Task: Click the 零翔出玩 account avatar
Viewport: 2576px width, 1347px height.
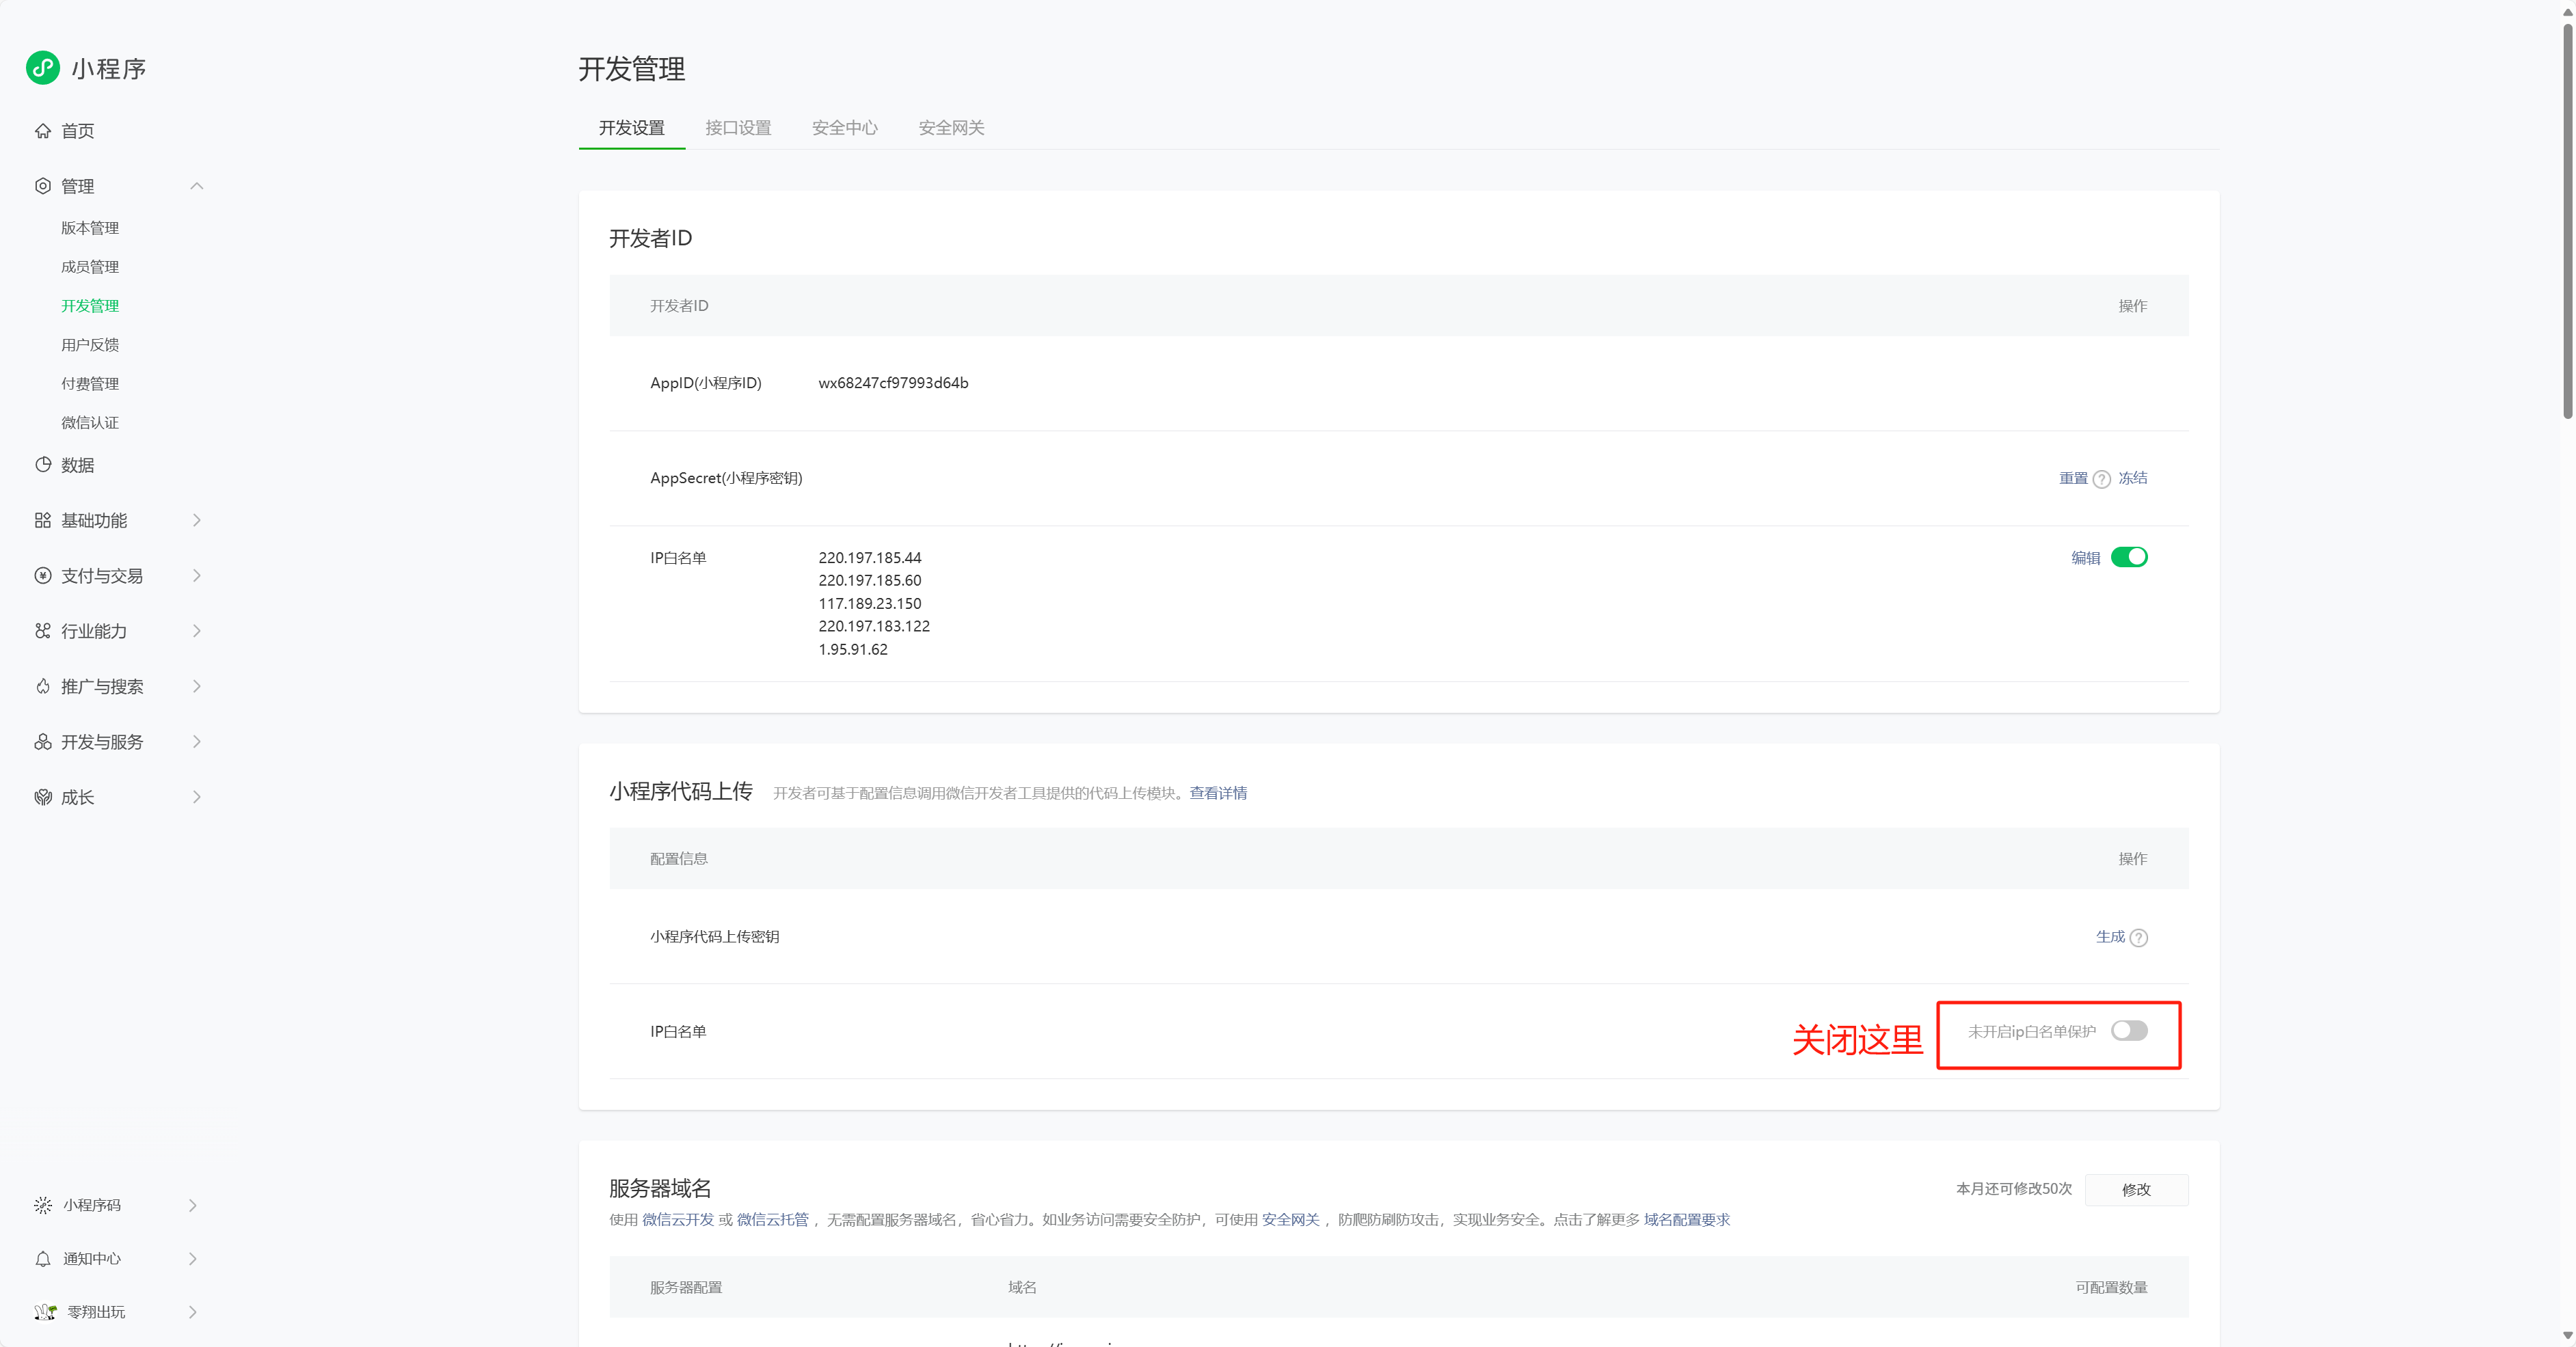Action: (x=44, y=1312)
